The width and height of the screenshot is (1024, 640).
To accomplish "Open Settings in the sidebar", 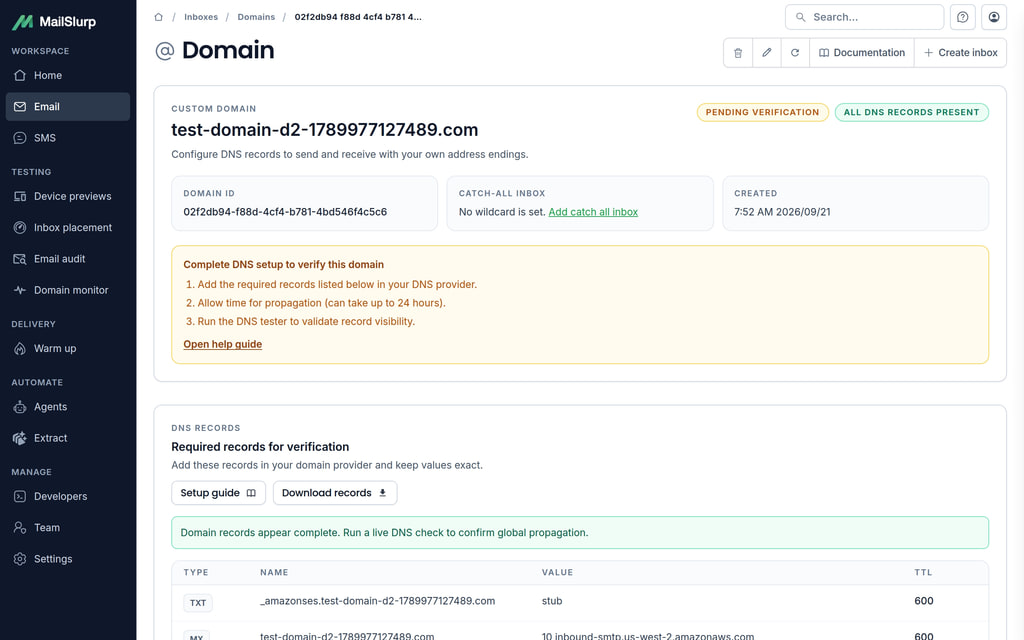I will [67, 558].
